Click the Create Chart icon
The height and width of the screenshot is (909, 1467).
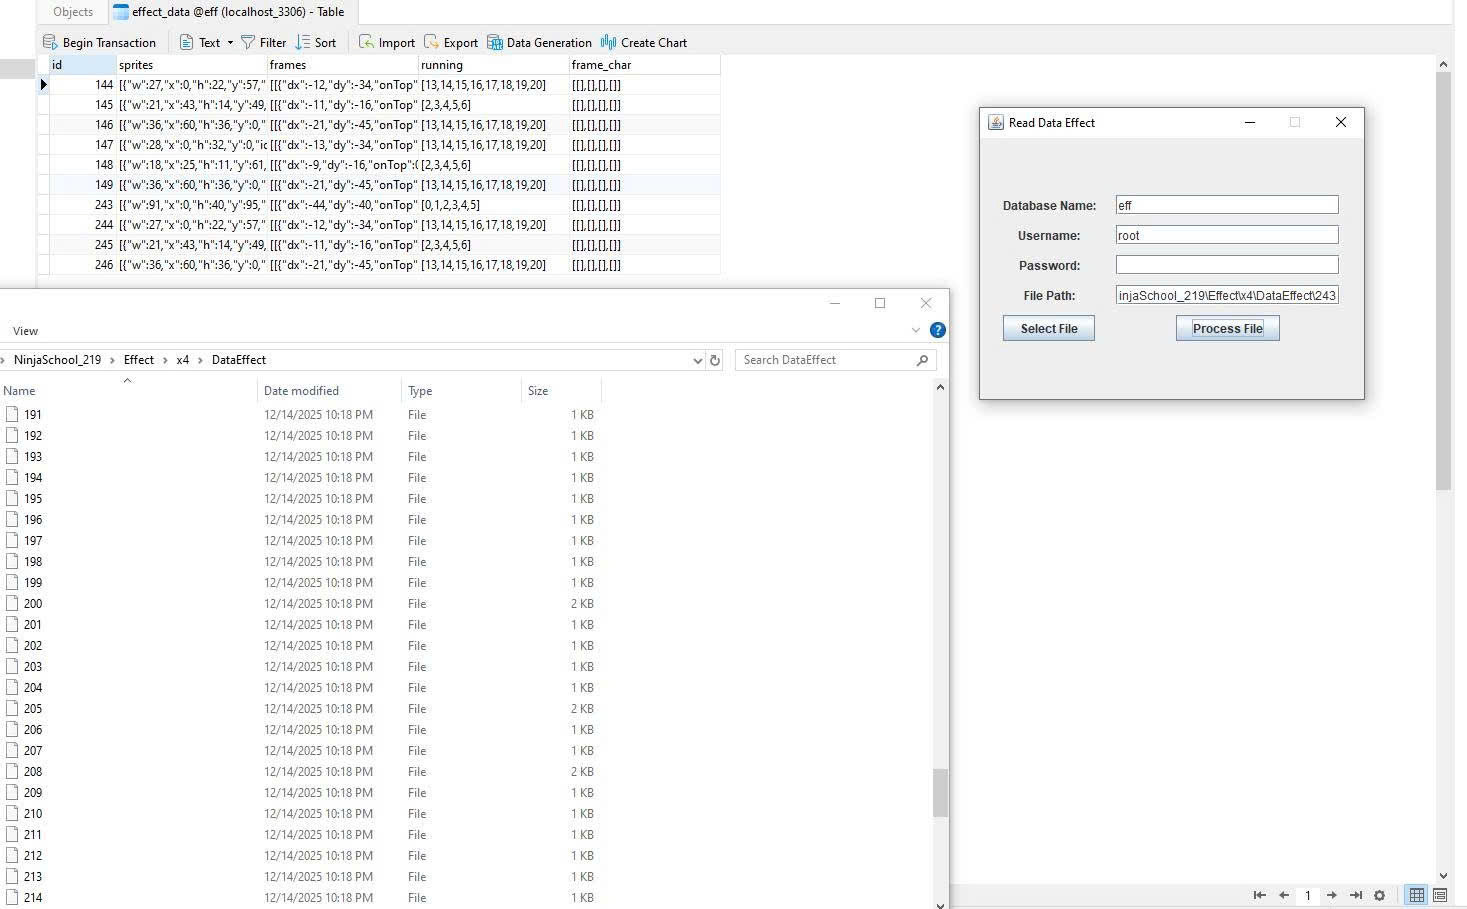(x=607, y=42)
